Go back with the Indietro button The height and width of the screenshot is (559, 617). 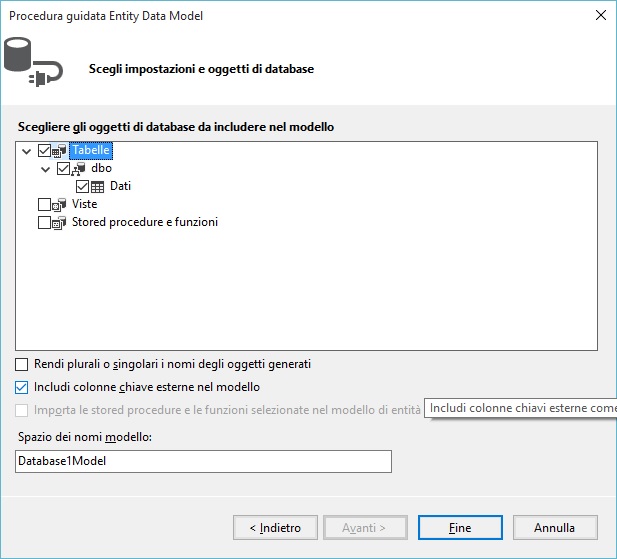pyautogui.click(x=275, y=528)
